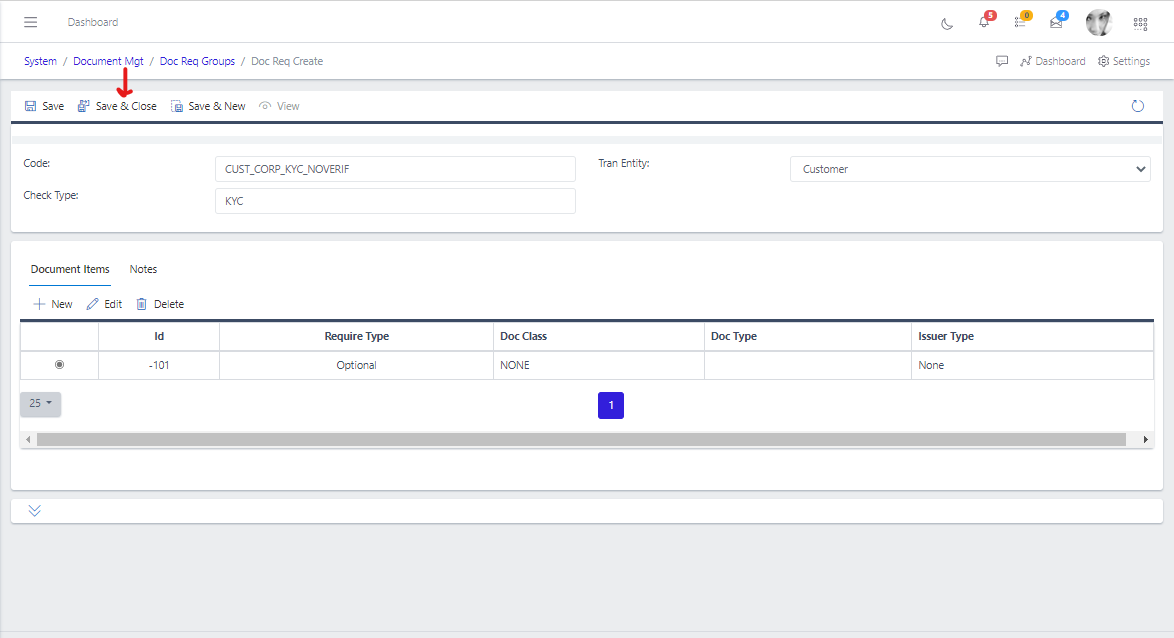Open mail inbox envelope icon
Viewport: 1174px width, 638px height.
[1056, 22]
